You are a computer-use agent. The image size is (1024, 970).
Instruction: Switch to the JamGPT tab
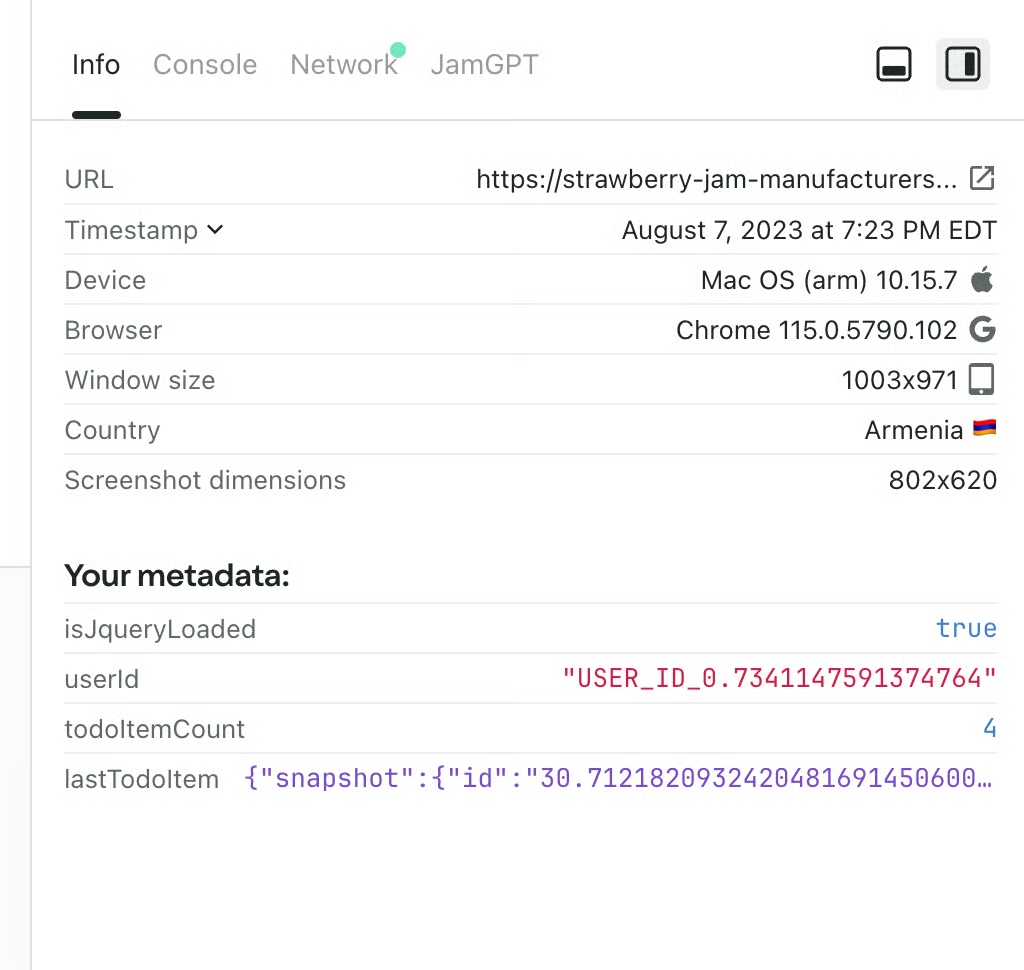(484, 65)
